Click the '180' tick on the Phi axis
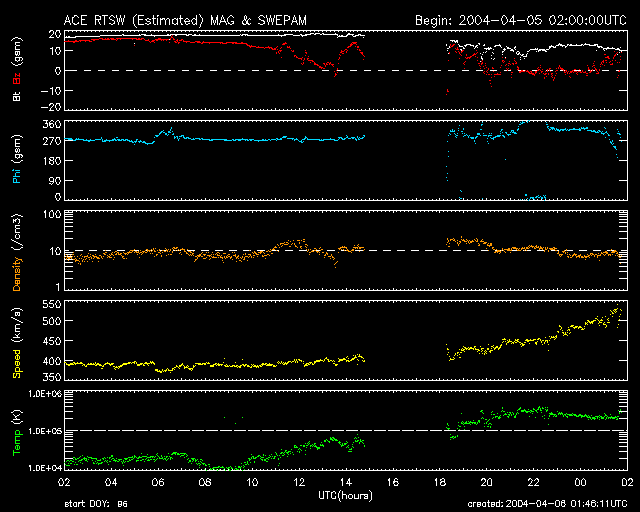 click(52, 161)
